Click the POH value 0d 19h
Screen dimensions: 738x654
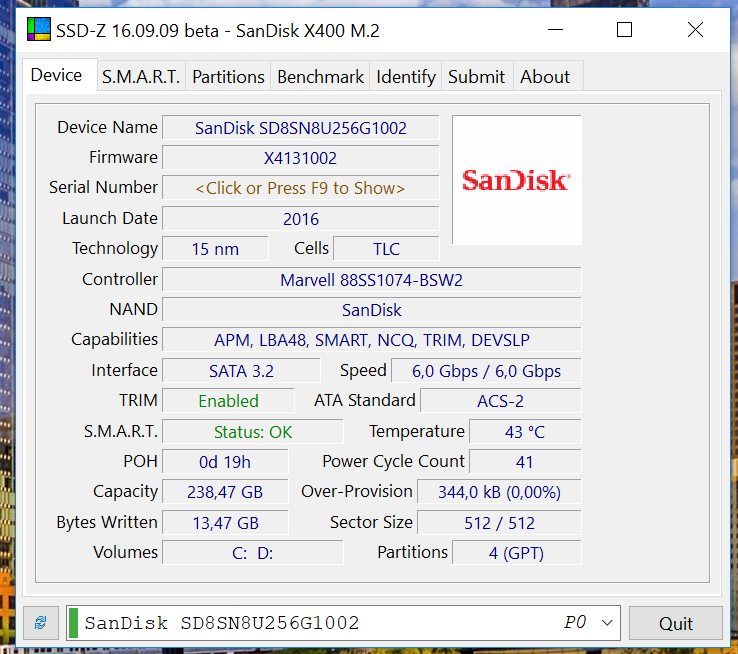point(225,462)
